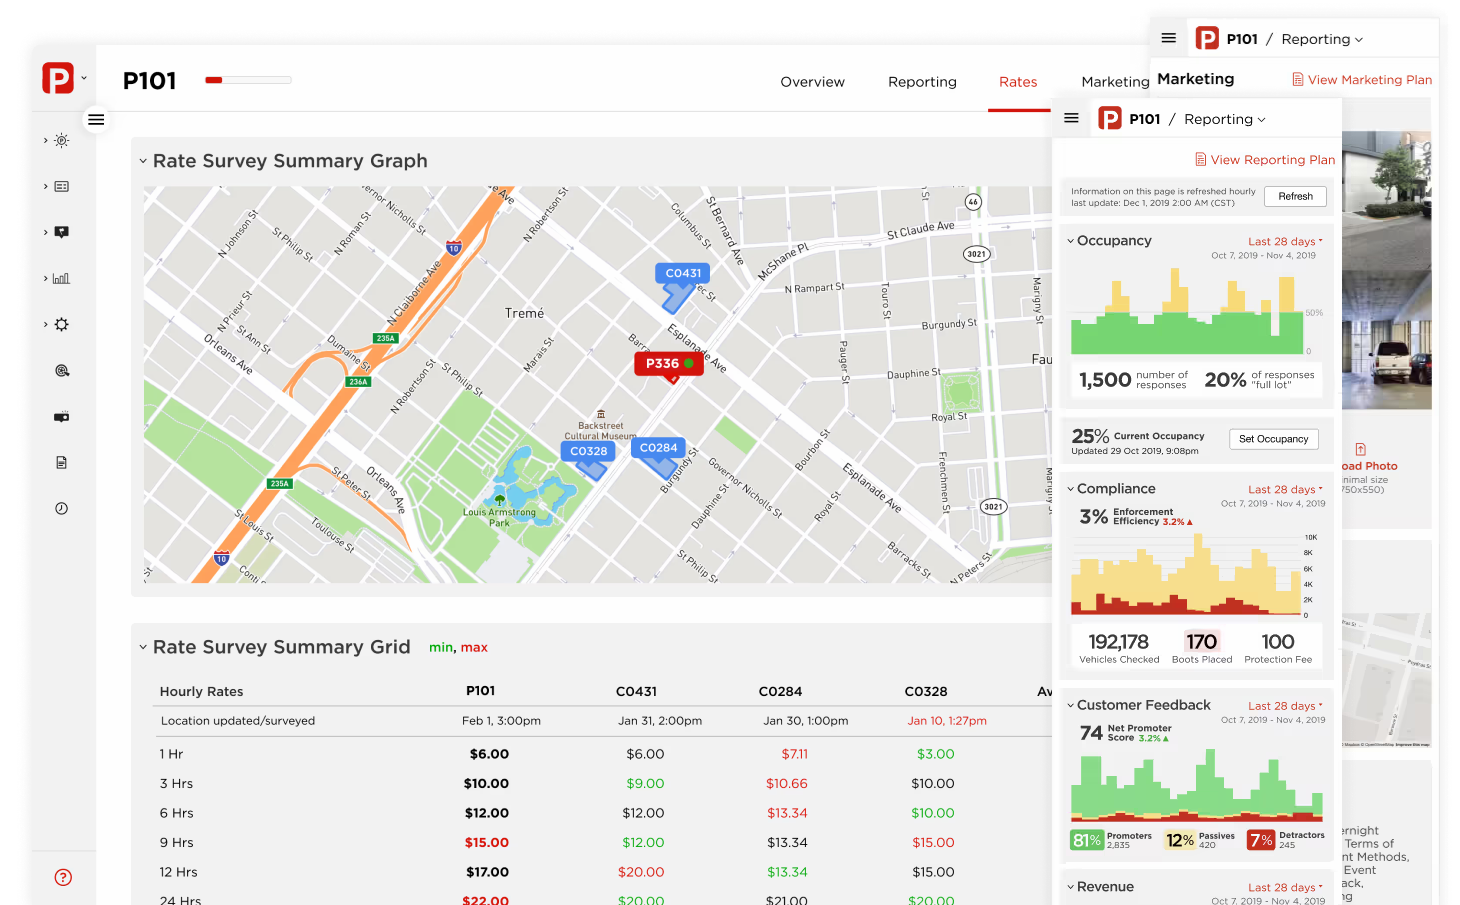Select the search magnifier icon in sidebar

[61, 370]
